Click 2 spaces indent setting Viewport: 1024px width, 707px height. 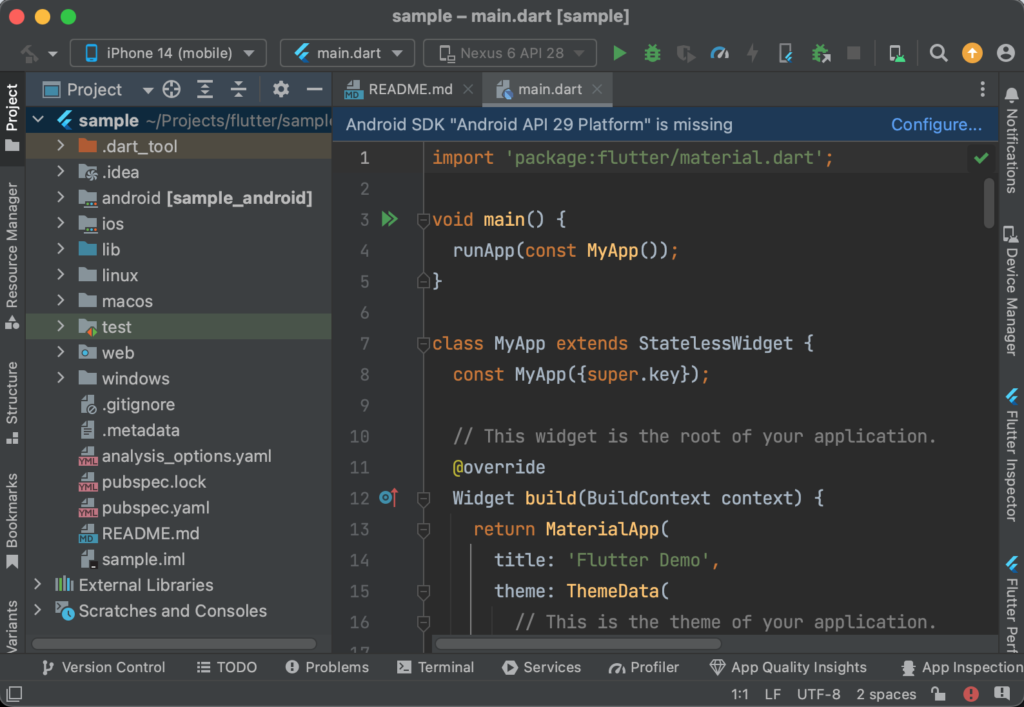pyautogui.click(x=886, y=694)
